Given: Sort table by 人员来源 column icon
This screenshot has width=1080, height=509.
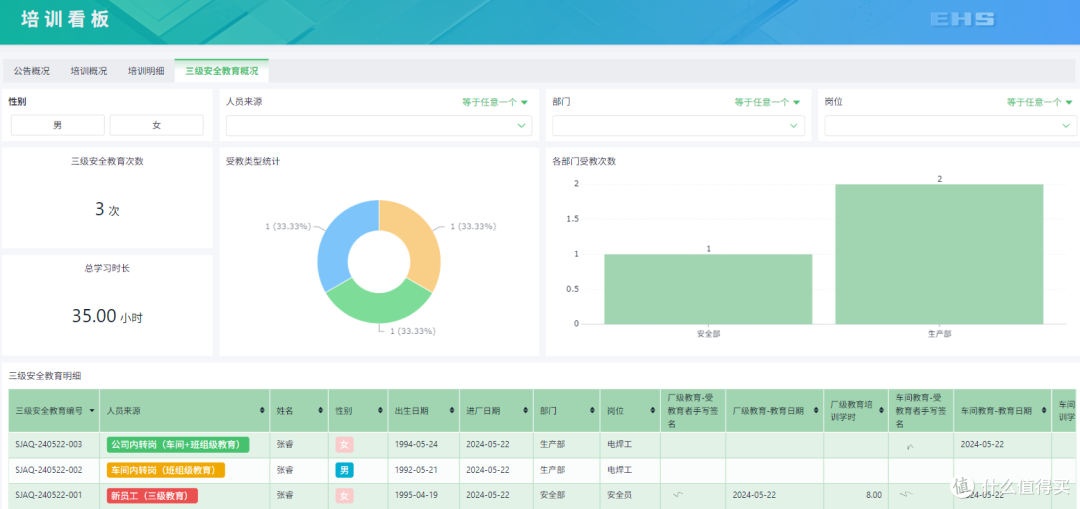Looking at the screenshot, I should coord(262,411).
